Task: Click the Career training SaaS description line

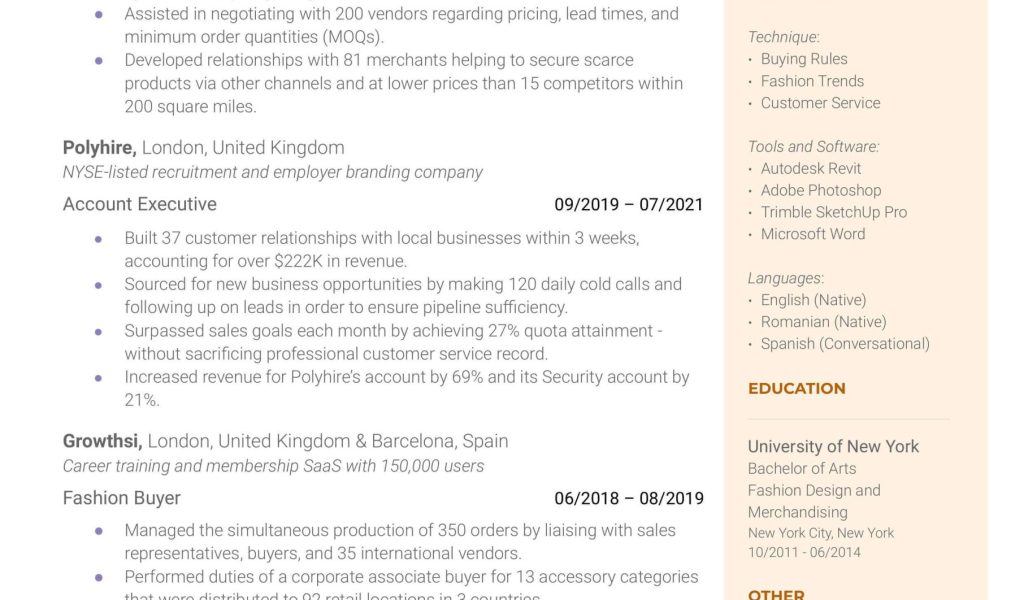Action: (273, 466)
